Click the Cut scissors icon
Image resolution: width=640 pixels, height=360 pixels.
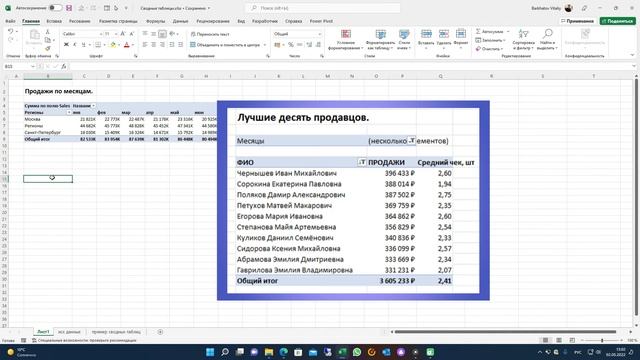[x=48, y=32]
